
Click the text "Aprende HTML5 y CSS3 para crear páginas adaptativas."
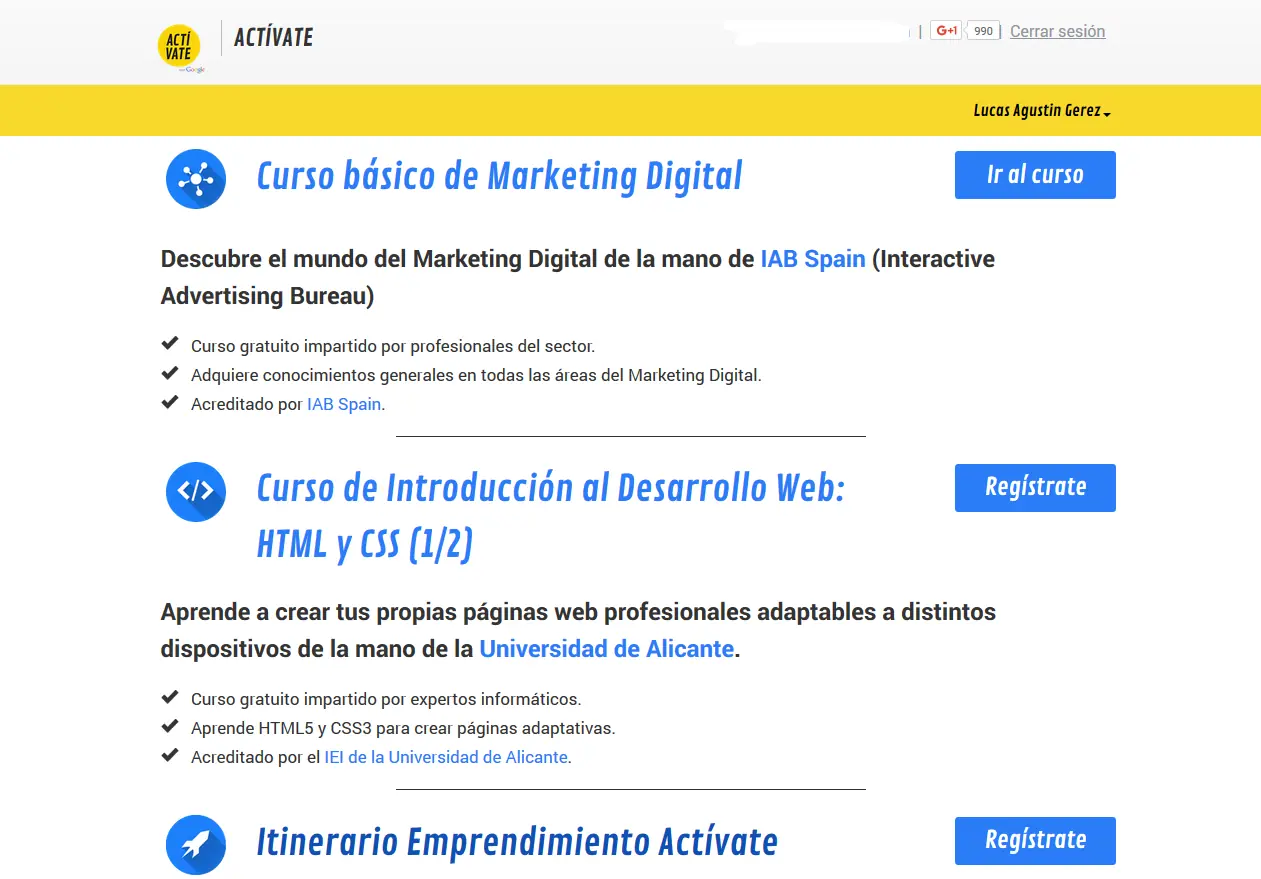(403, 728)
